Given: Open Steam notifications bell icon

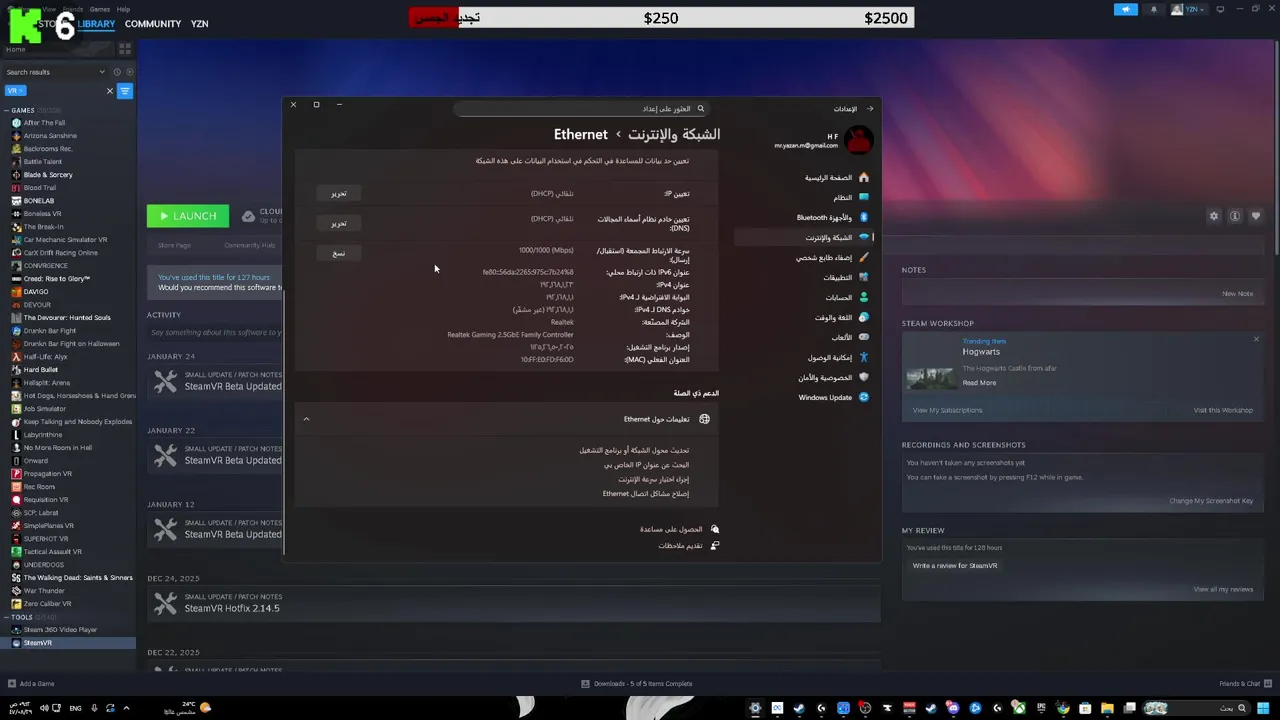Looking at the screenshot, I should click(x=1153, y=9).
